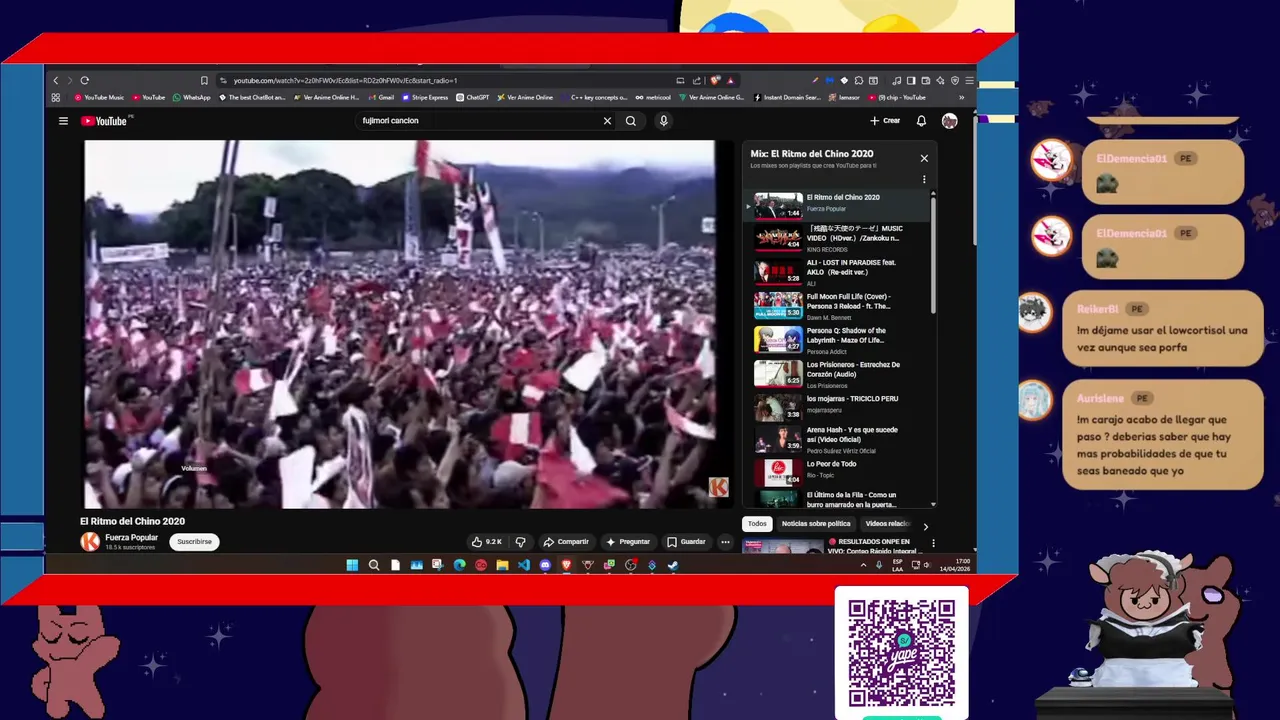Open the YouTube hamburger guide menu
Viewport: 1280px width, 720px height.
(63, 121)
